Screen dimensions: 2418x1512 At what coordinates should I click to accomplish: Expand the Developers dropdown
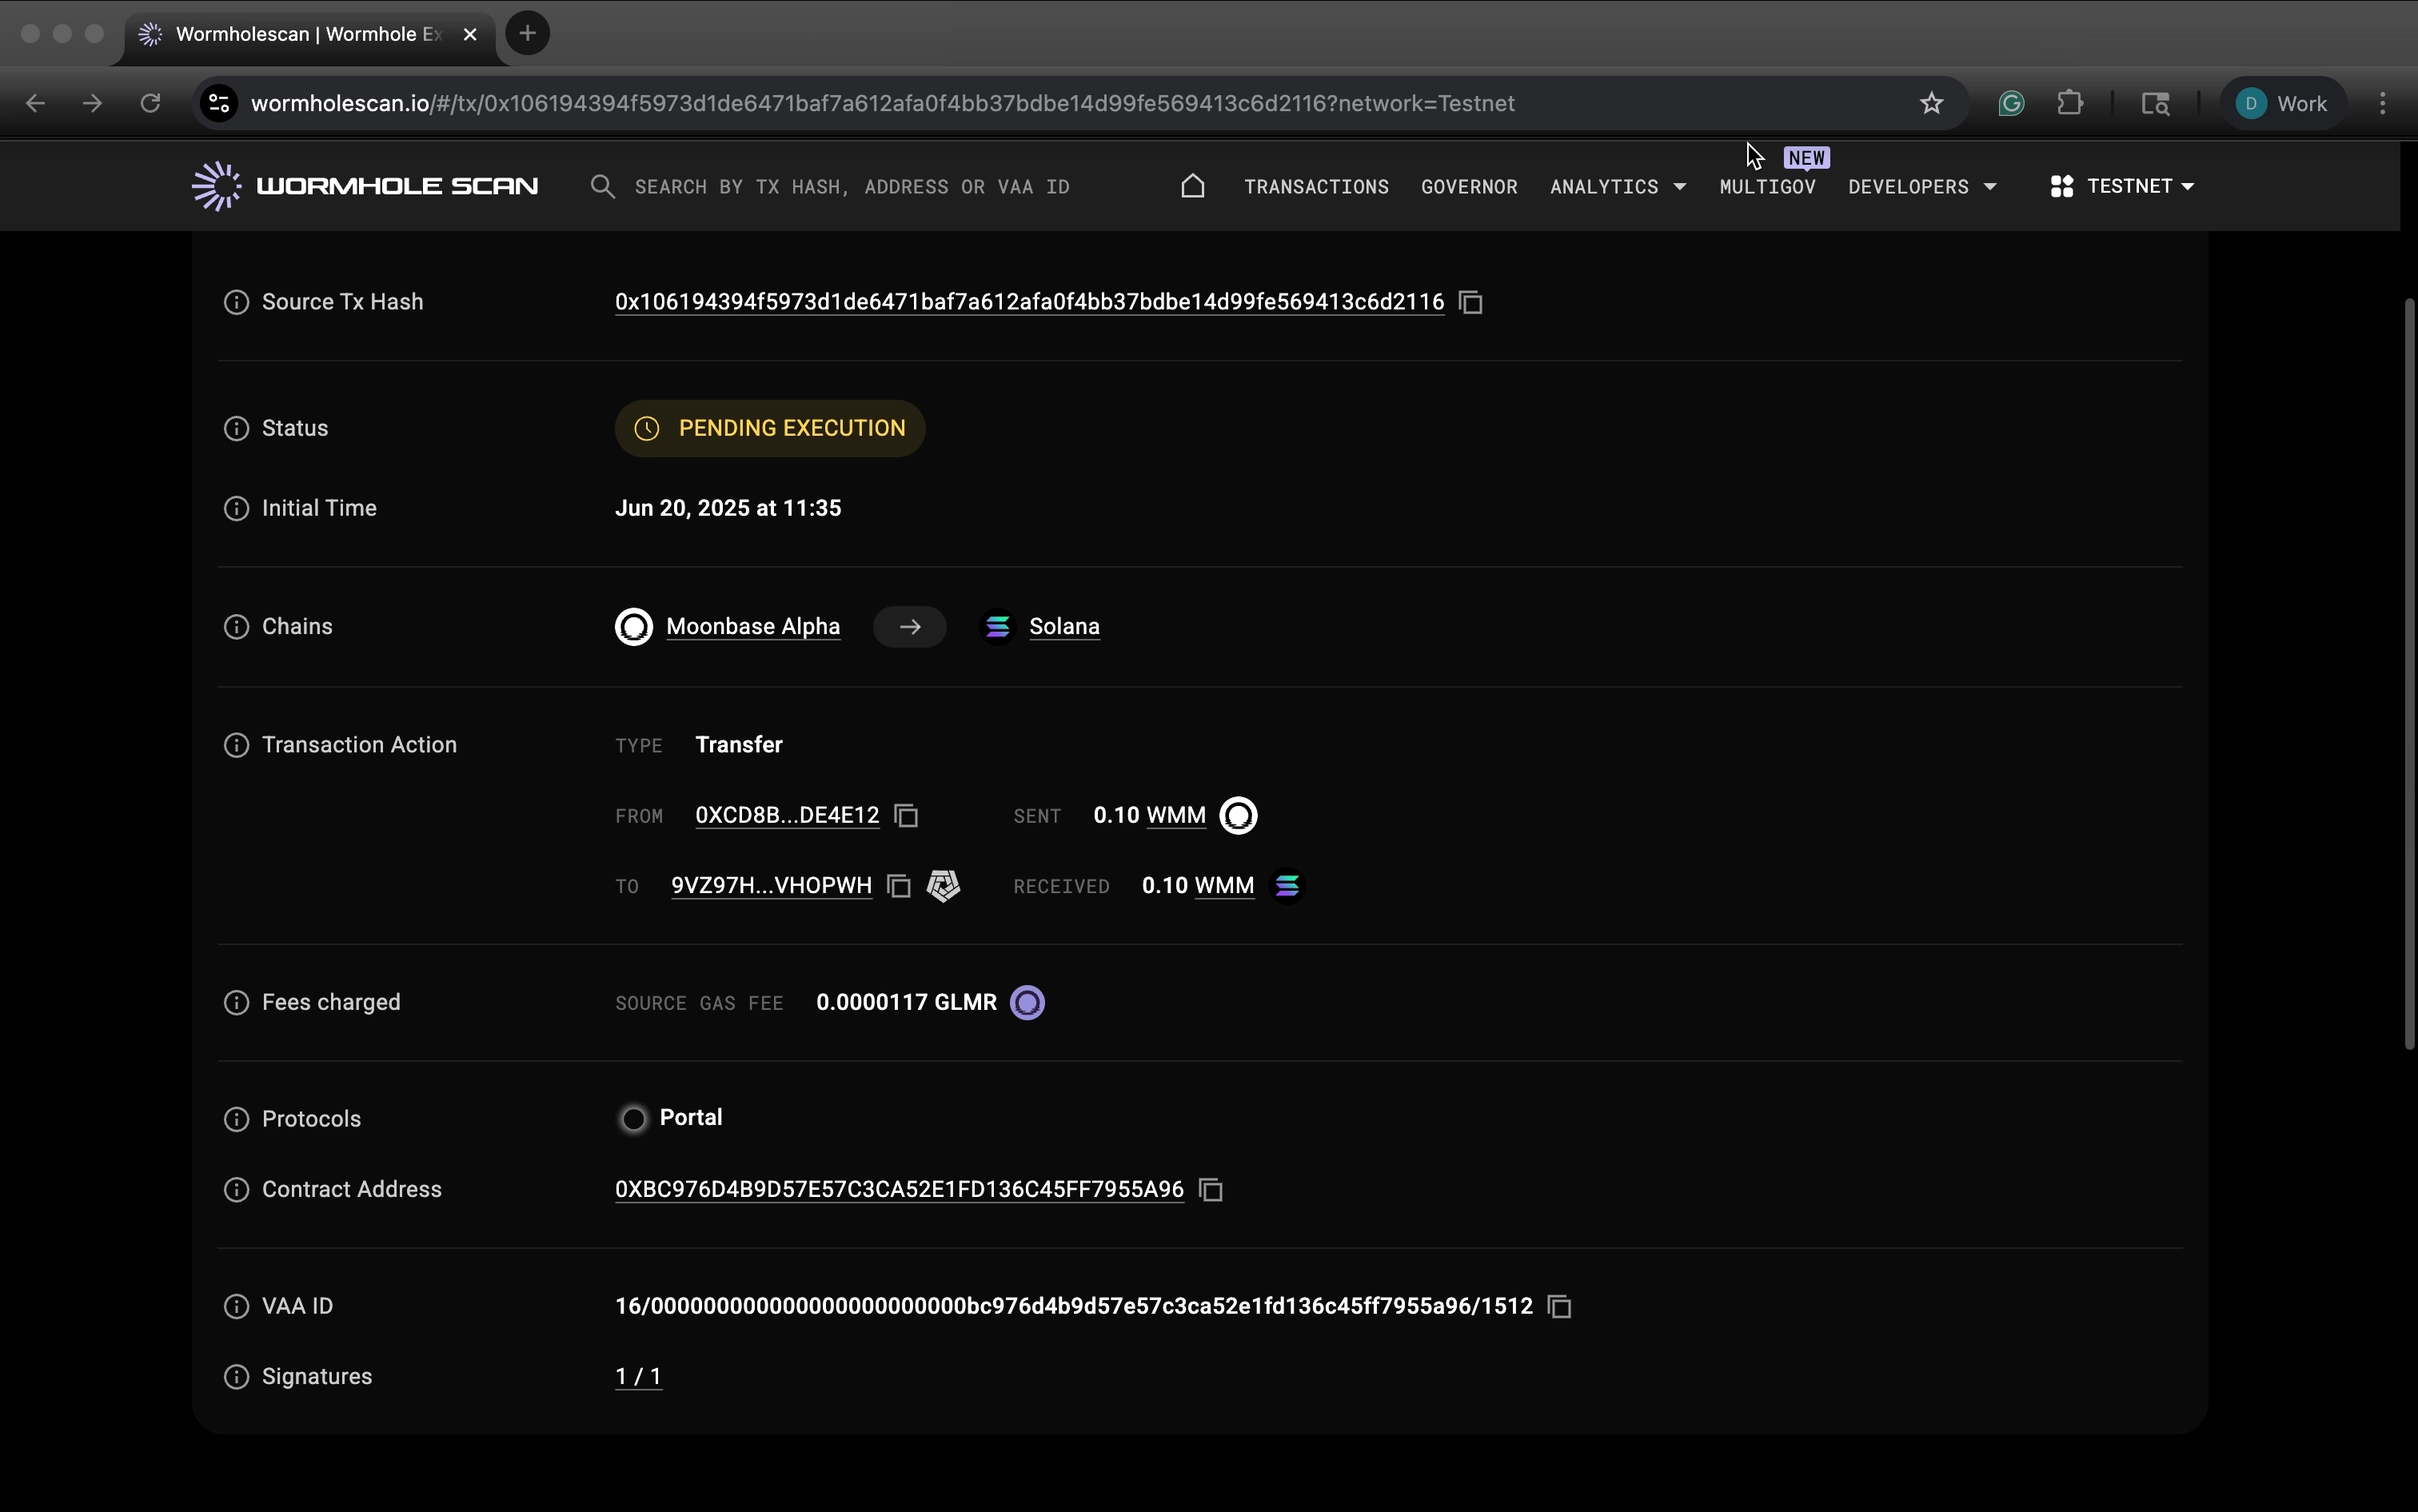click(x=1922, y=187)
